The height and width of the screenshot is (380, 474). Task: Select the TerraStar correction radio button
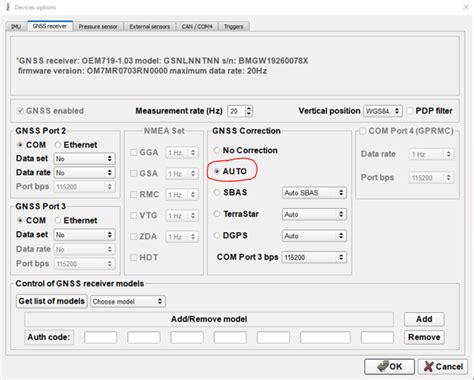coord(217,214)
